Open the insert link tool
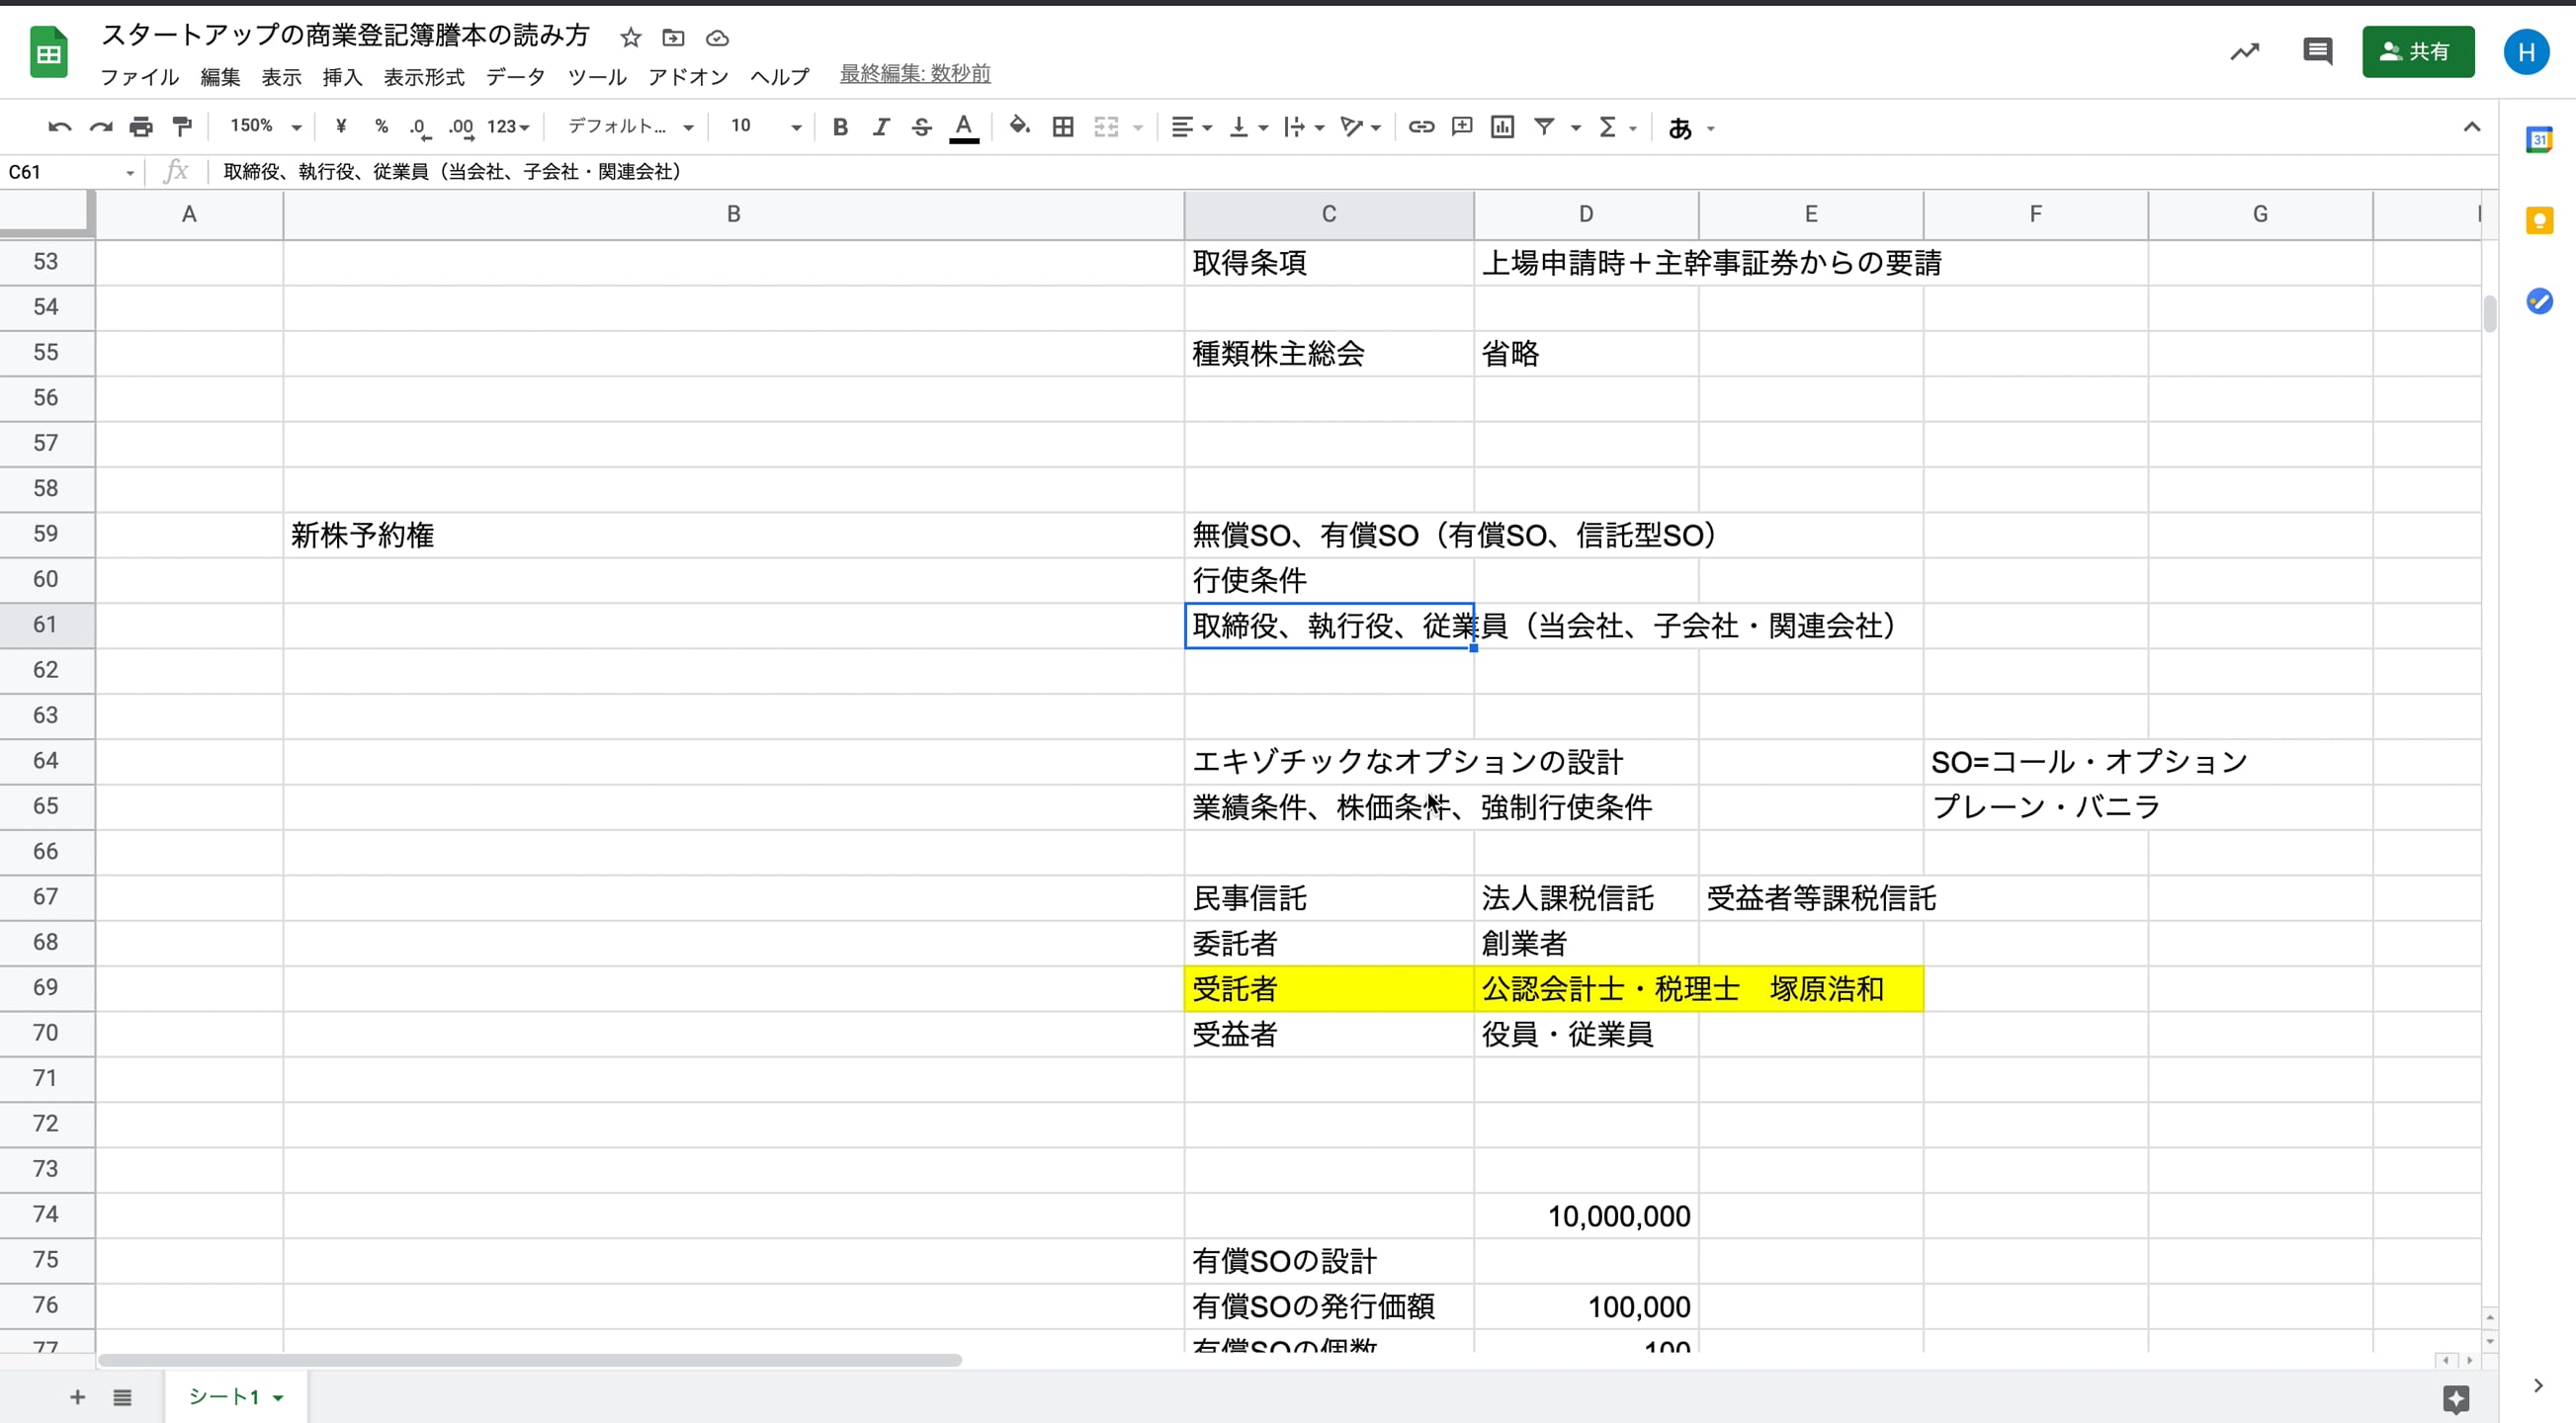 click(x=1420, y=127)
